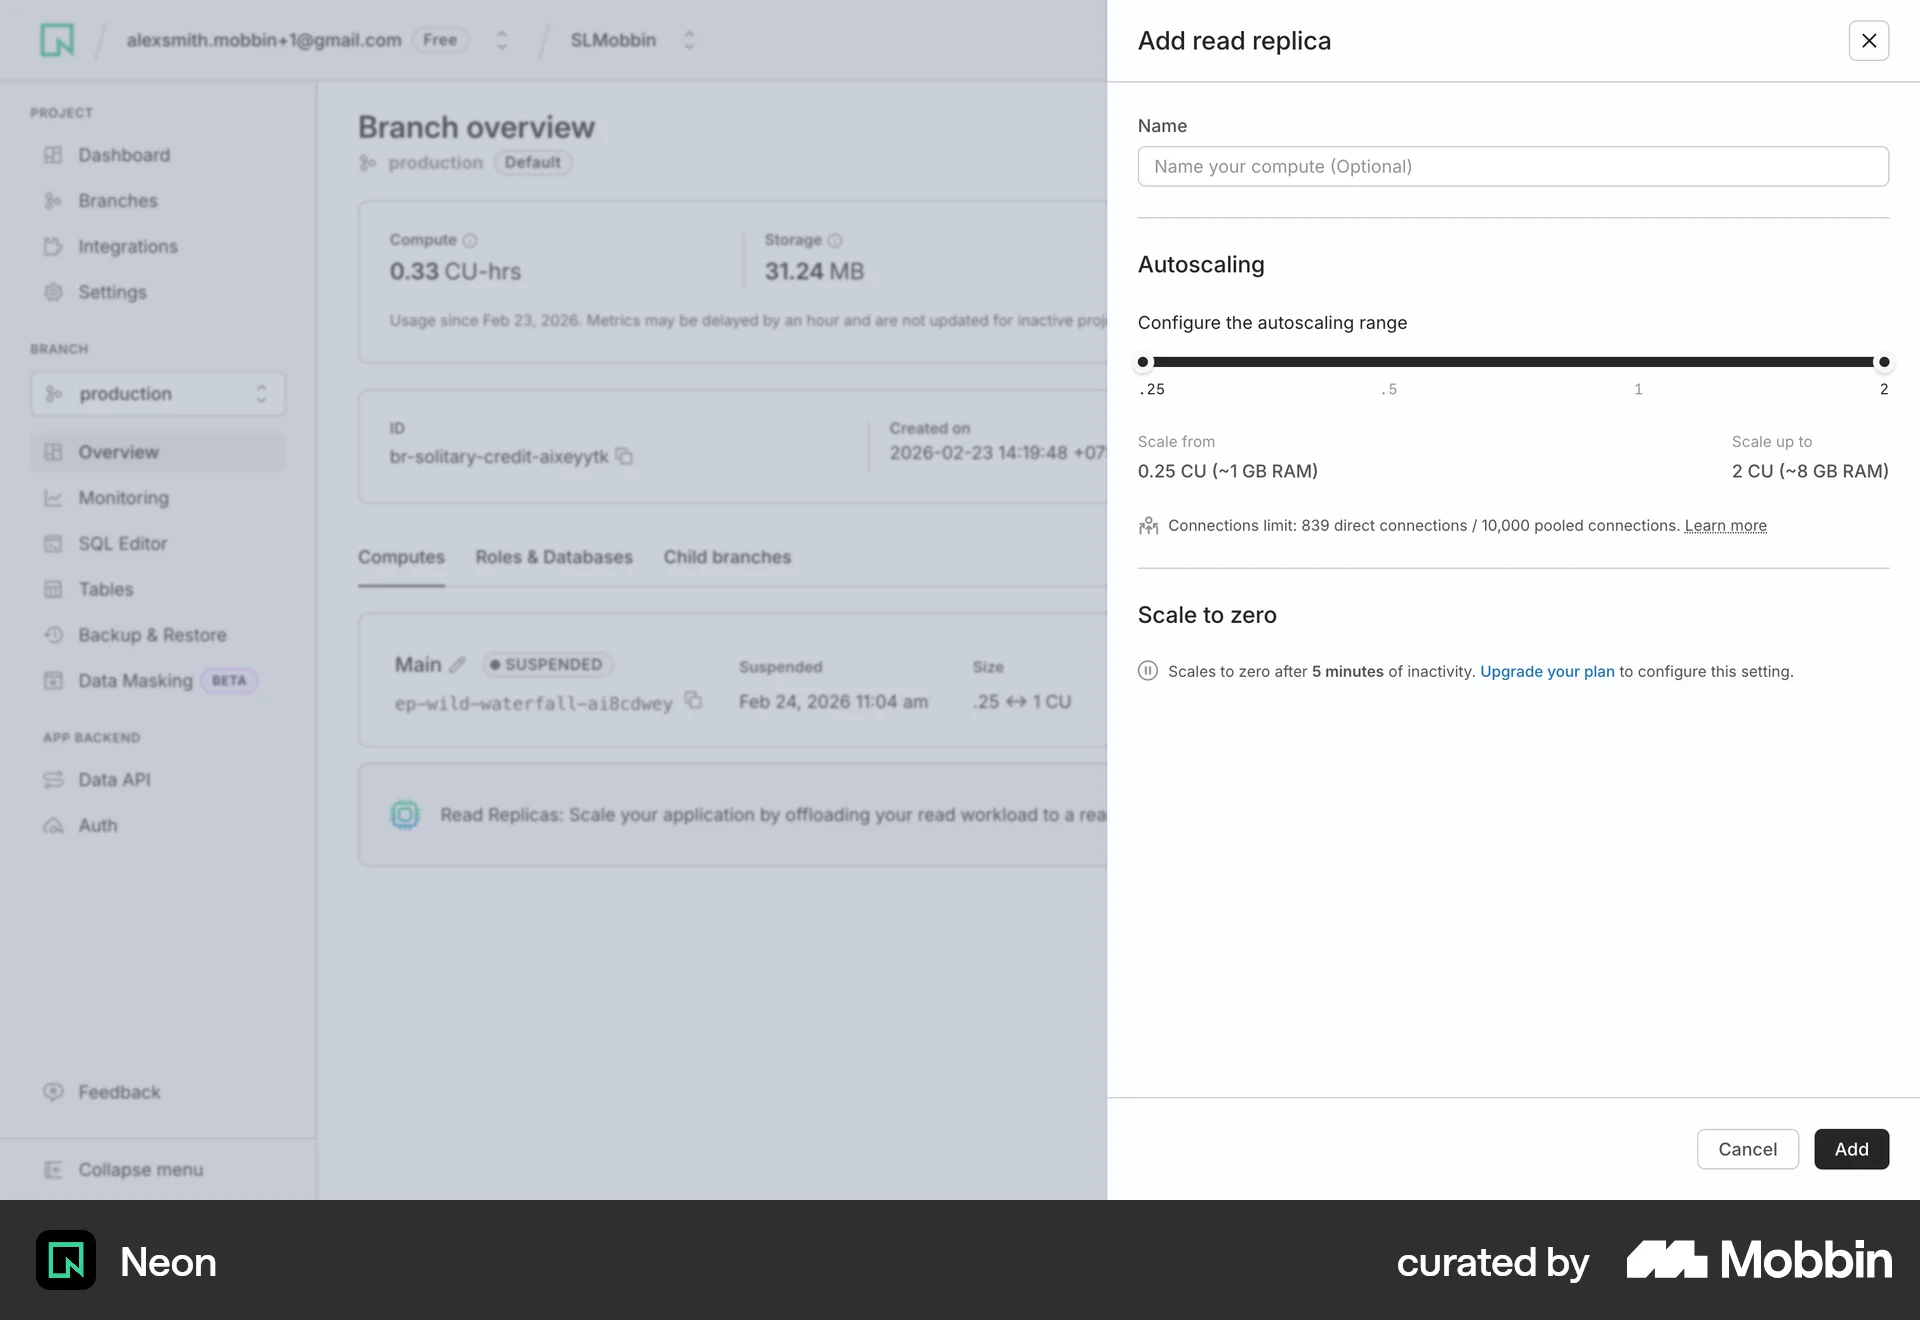Copy the branch ID br-solitary-credit-aixeyytk
Image resolution: width=1920 pixels, height=1320 pixels.
pyautogui.click(x=624, y=456)
